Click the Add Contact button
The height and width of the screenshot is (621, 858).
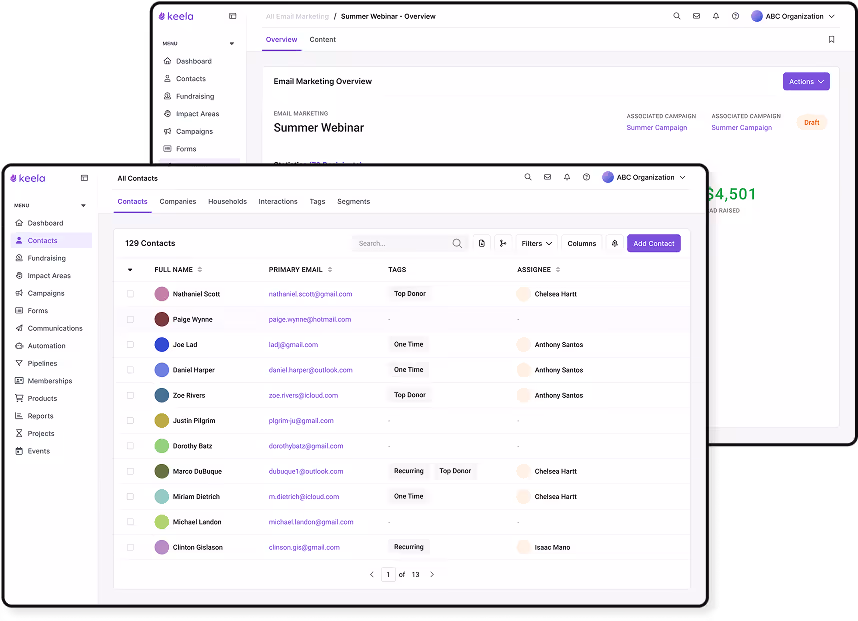654,243
